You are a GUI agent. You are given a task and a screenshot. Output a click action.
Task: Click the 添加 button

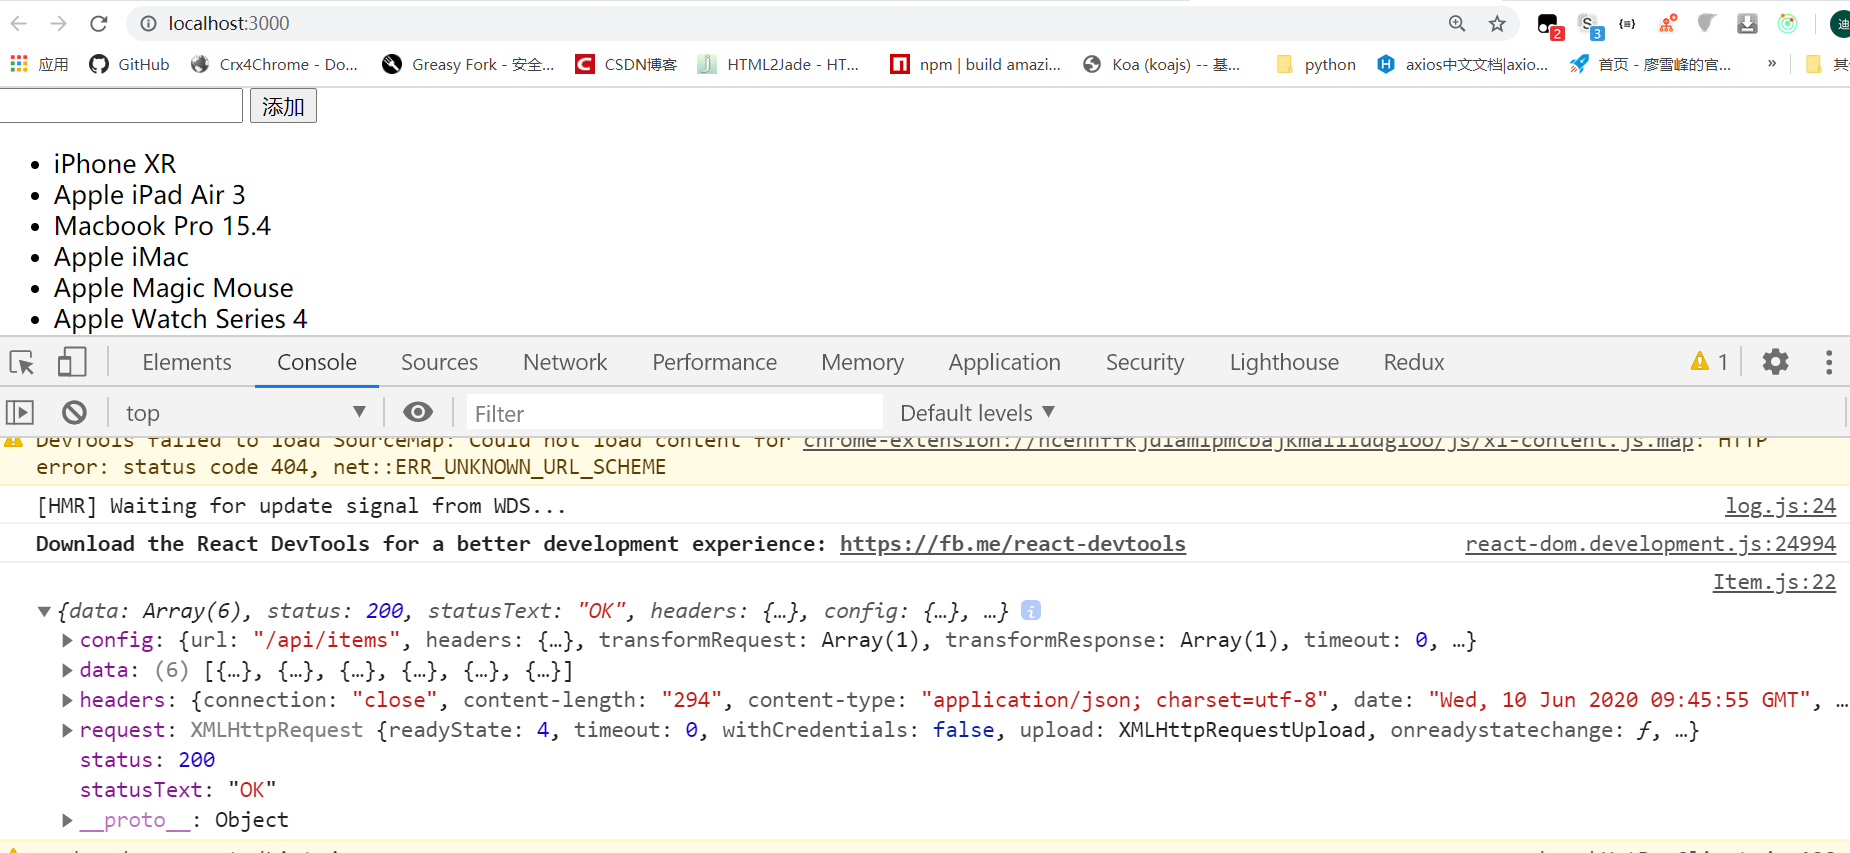point(283,106)
